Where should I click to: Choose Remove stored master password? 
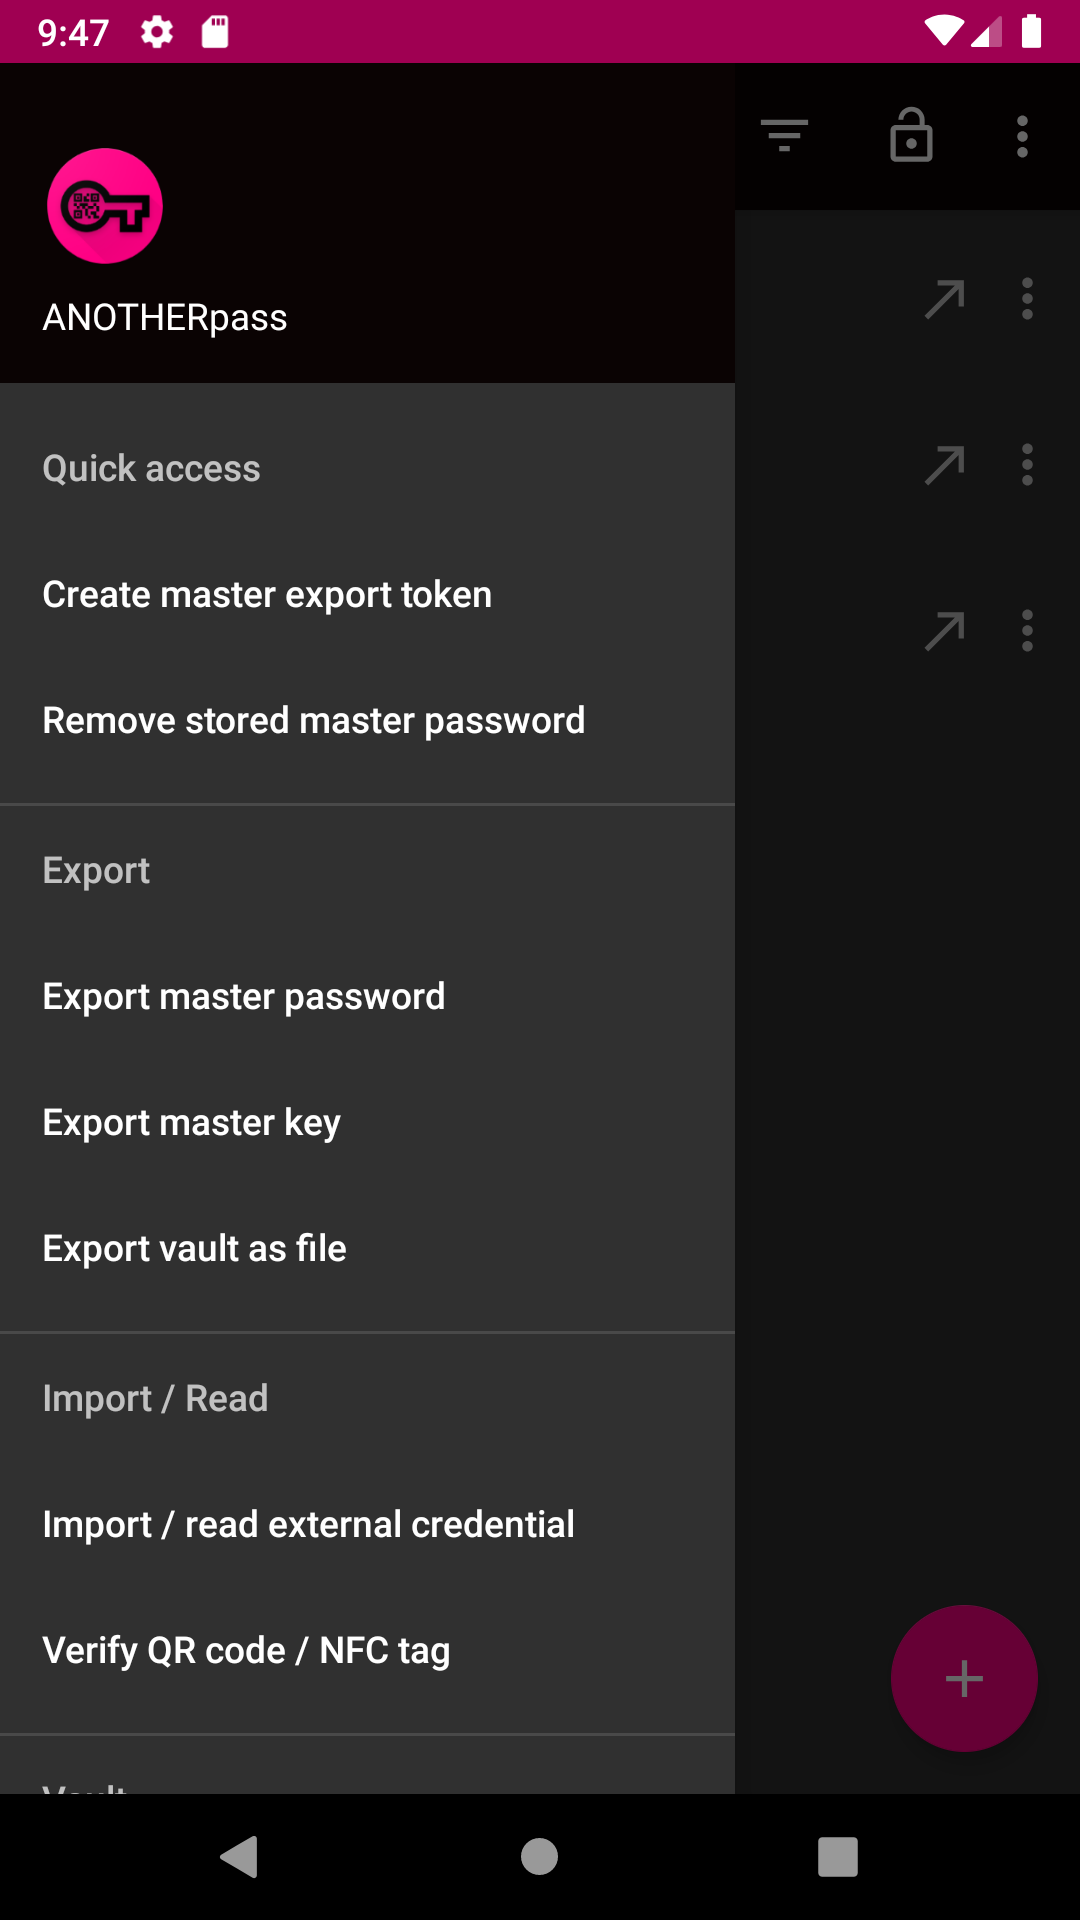pyautogui.click(x=313, y=721)
